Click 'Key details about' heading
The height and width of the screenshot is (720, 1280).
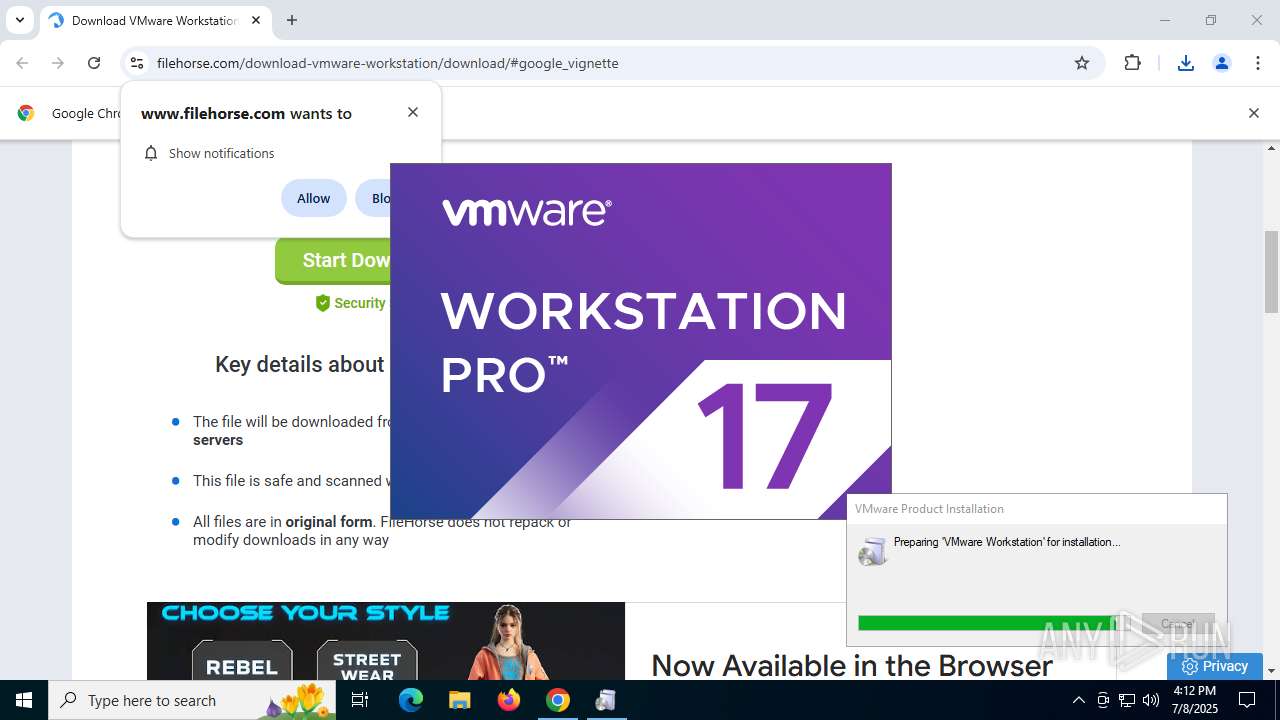[299, 364]
